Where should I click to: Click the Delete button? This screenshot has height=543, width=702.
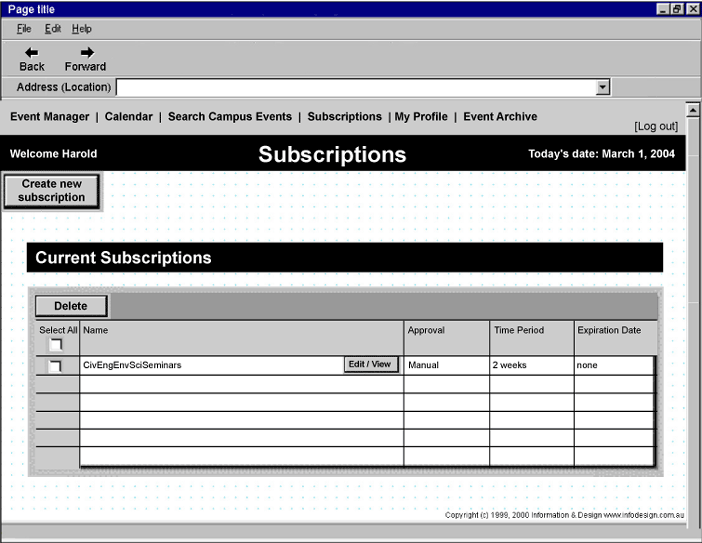click(x=71, y=306)
